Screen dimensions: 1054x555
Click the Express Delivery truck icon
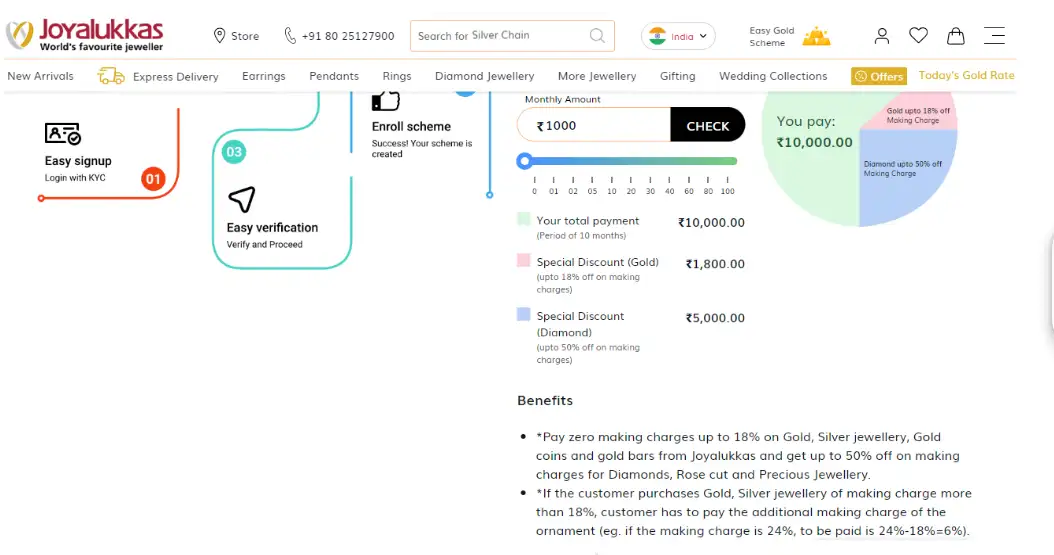(111, 76)
